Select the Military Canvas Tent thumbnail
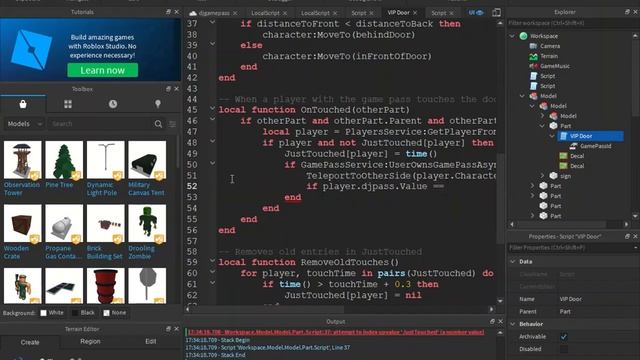The width and height of the screenshot is (640, 360). (147, 160)
